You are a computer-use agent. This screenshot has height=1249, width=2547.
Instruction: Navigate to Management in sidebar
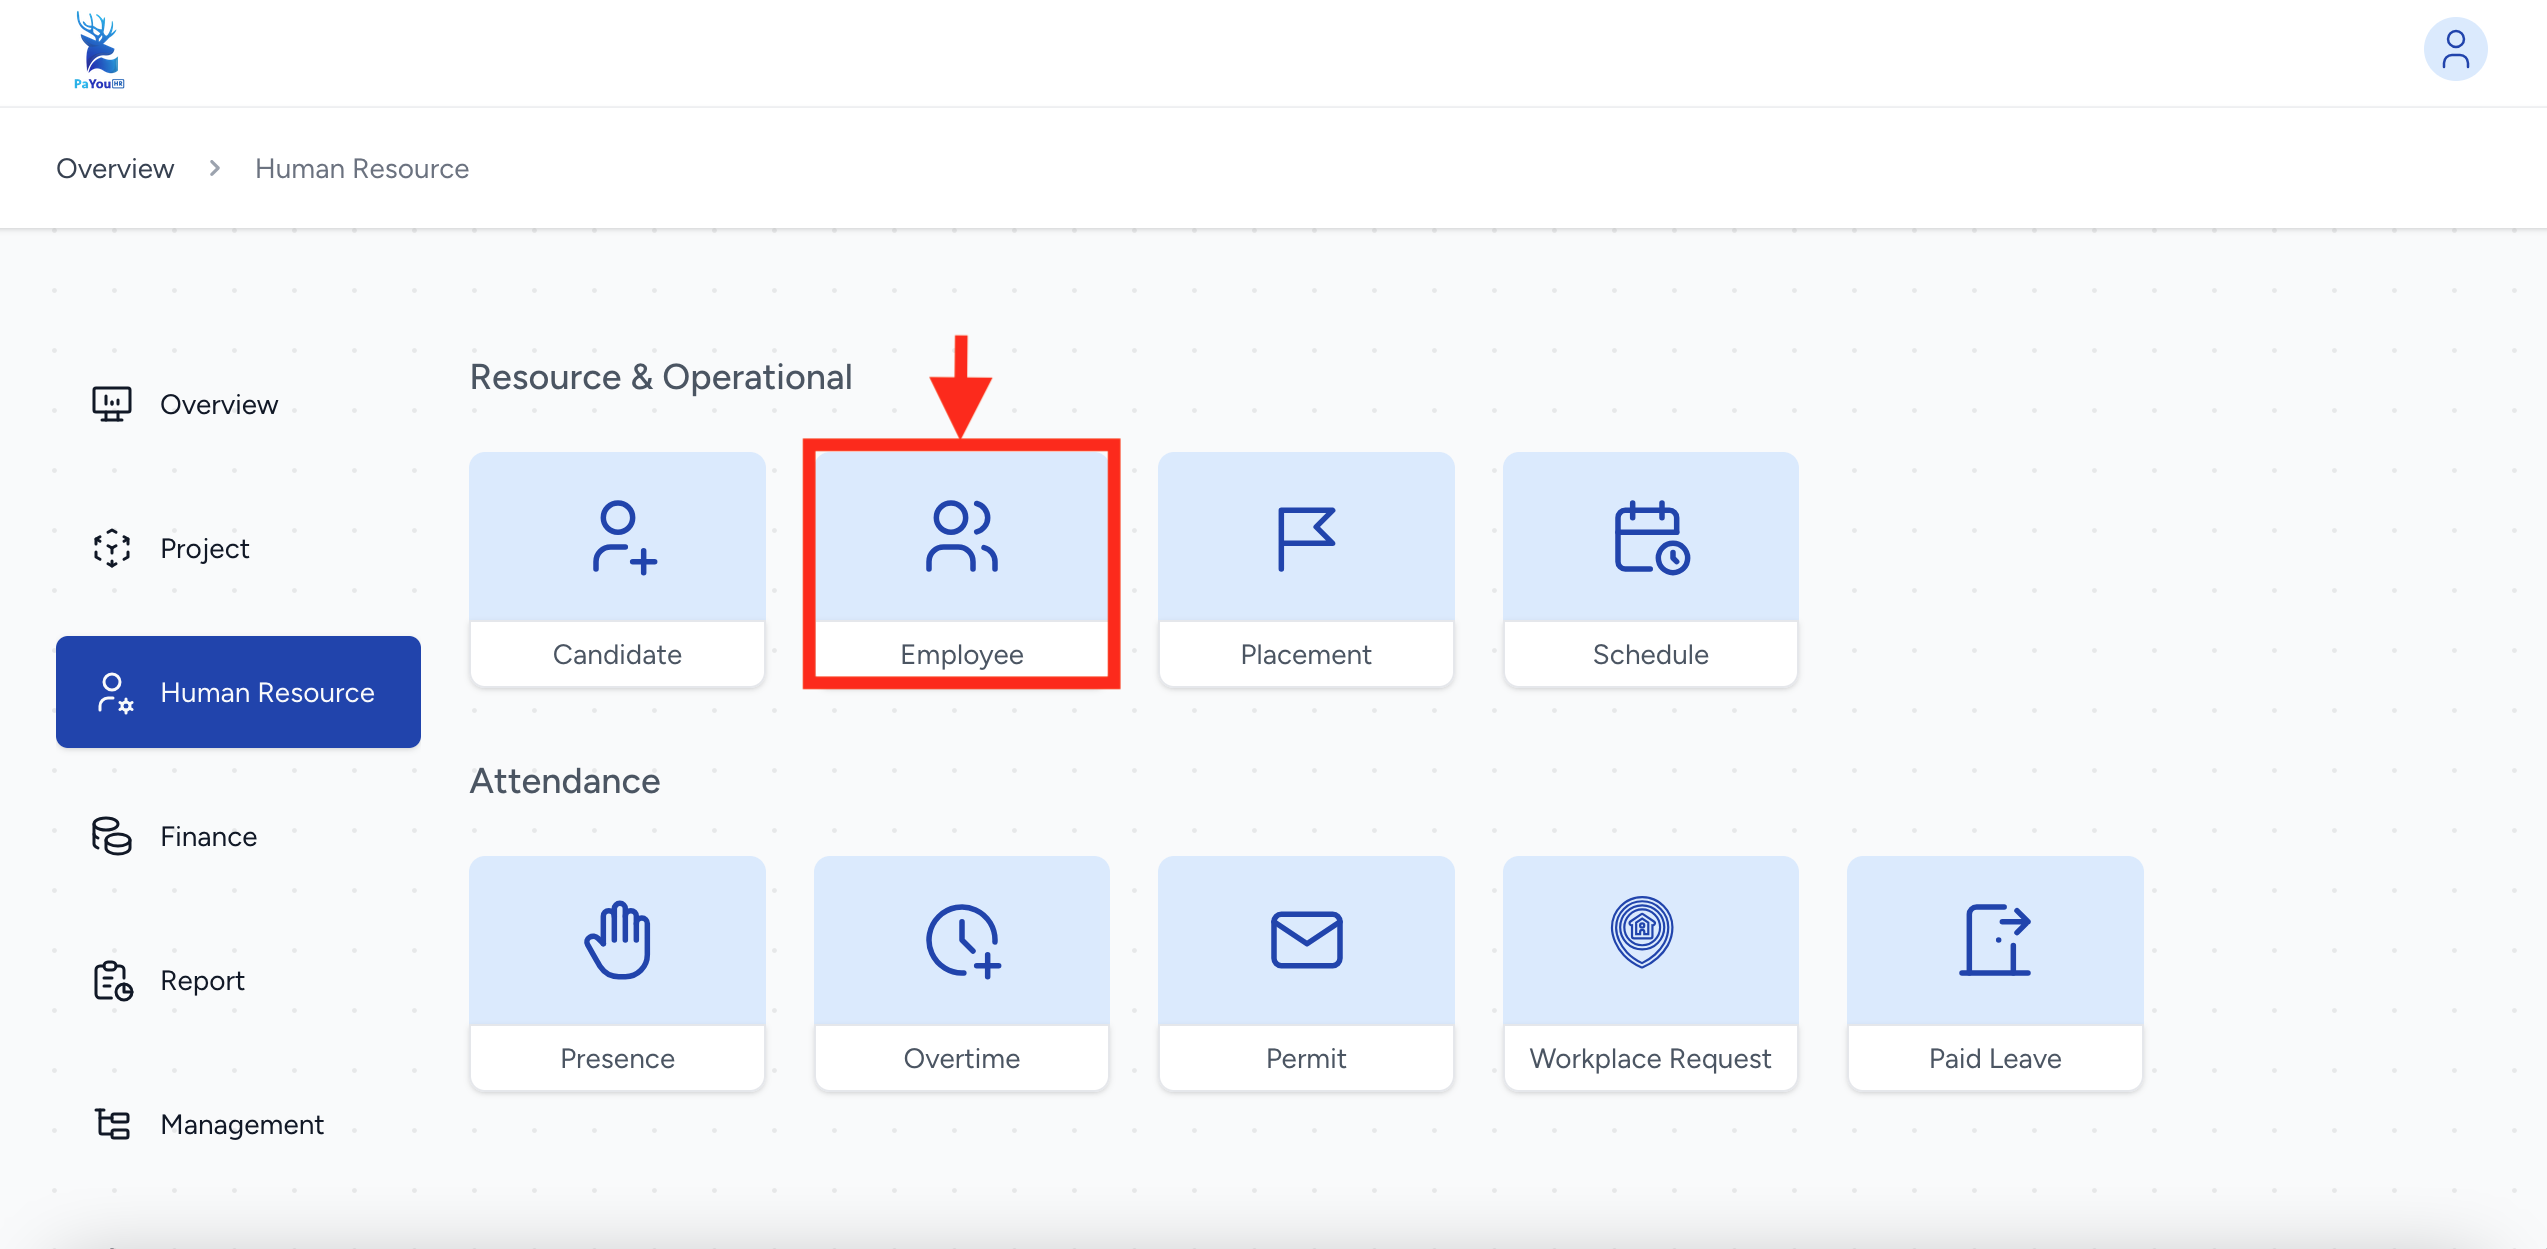pyautogui.click(x=241, y=1125)
